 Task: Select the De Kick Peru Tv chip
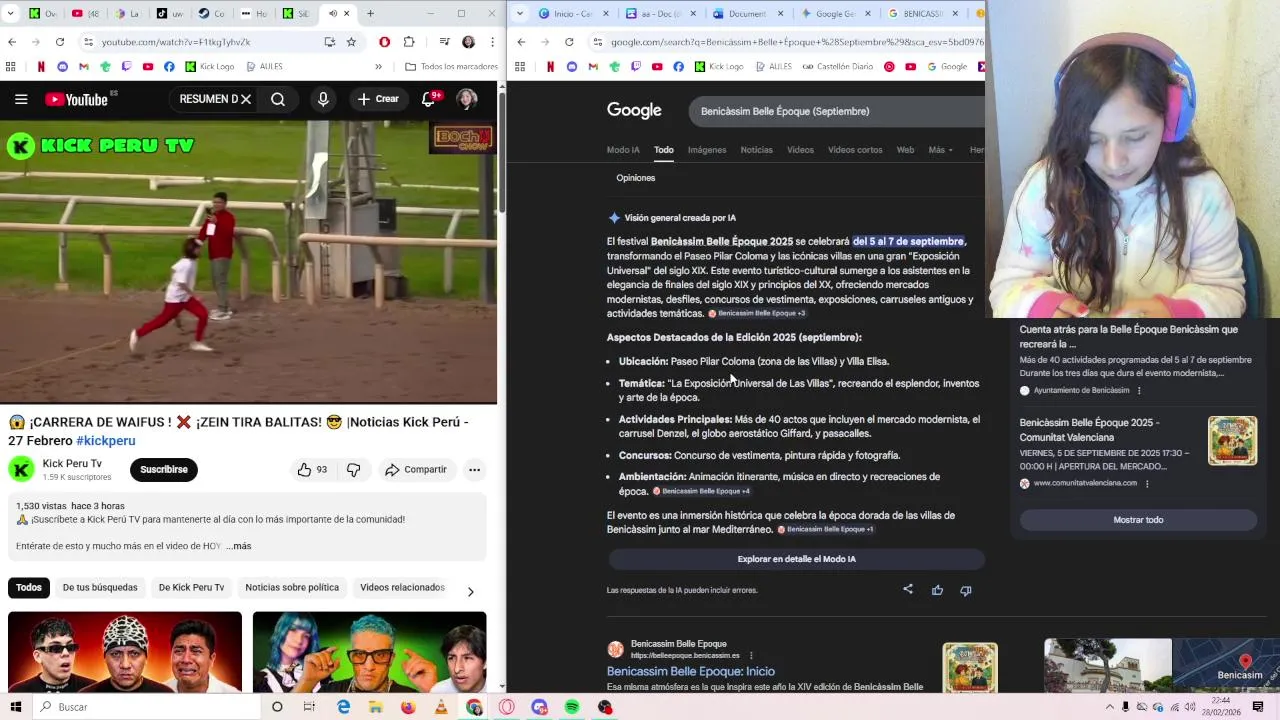pyautogui.click(x=191, y=587)
